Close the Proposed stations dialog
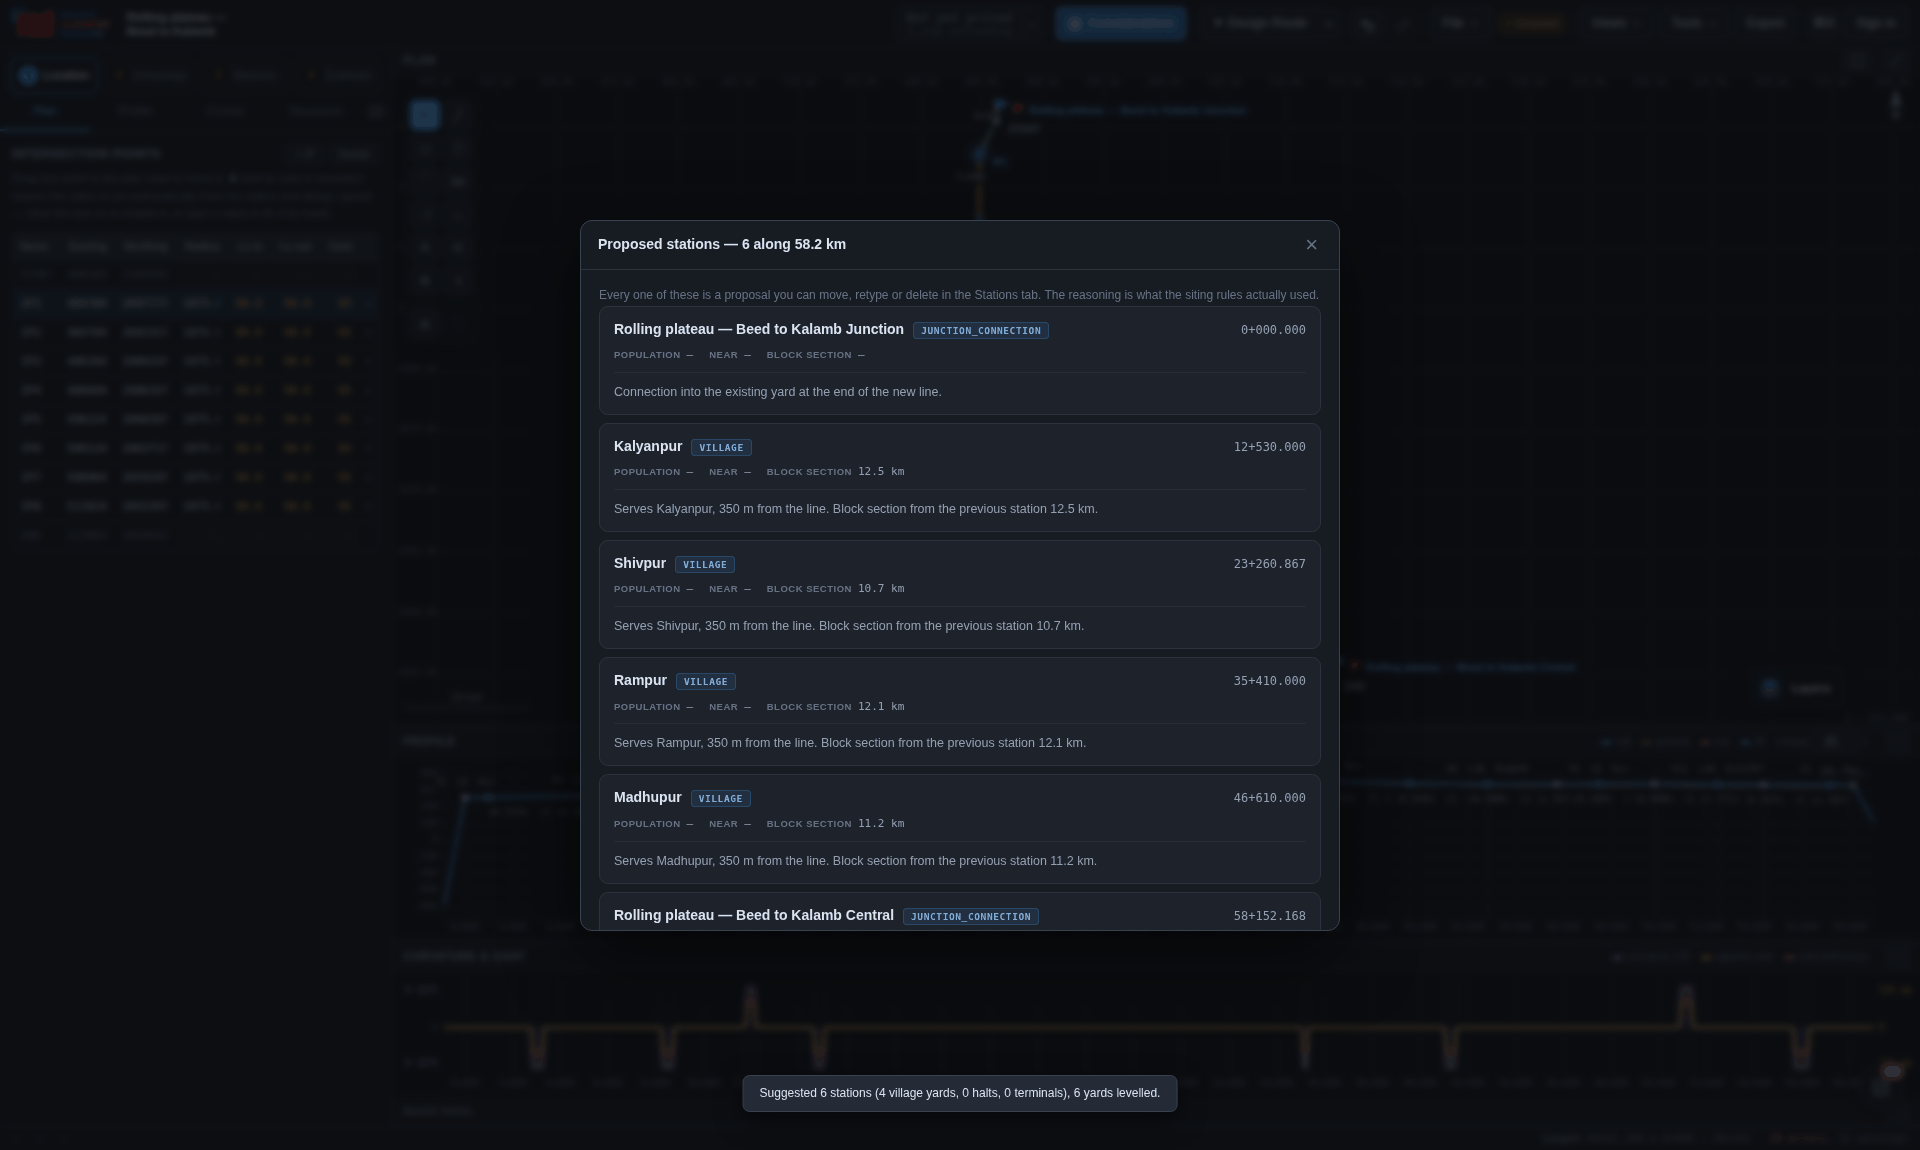This screenshot has height=1150, width=1920. point(1311,245)
